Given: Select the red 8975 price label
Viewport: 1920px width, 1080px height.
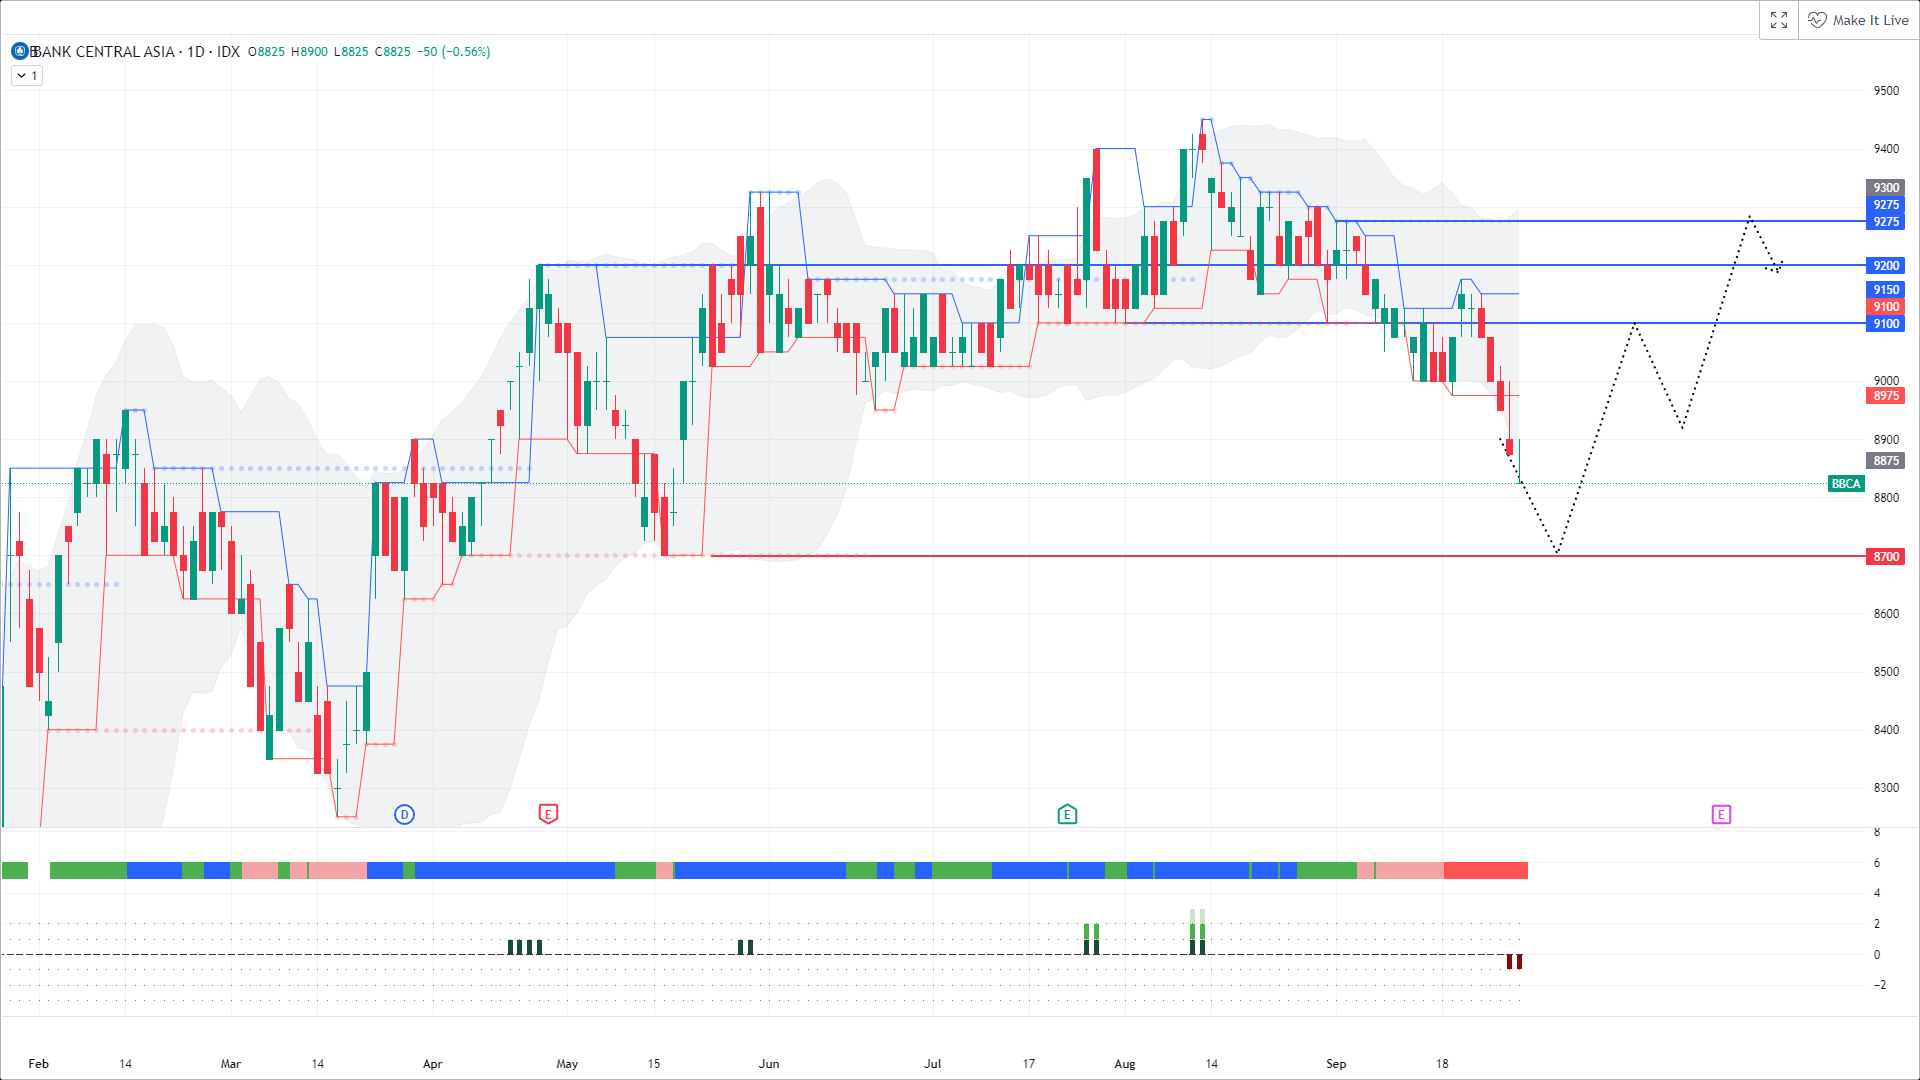Looking at the screenshot, I should pos(1886,396).
